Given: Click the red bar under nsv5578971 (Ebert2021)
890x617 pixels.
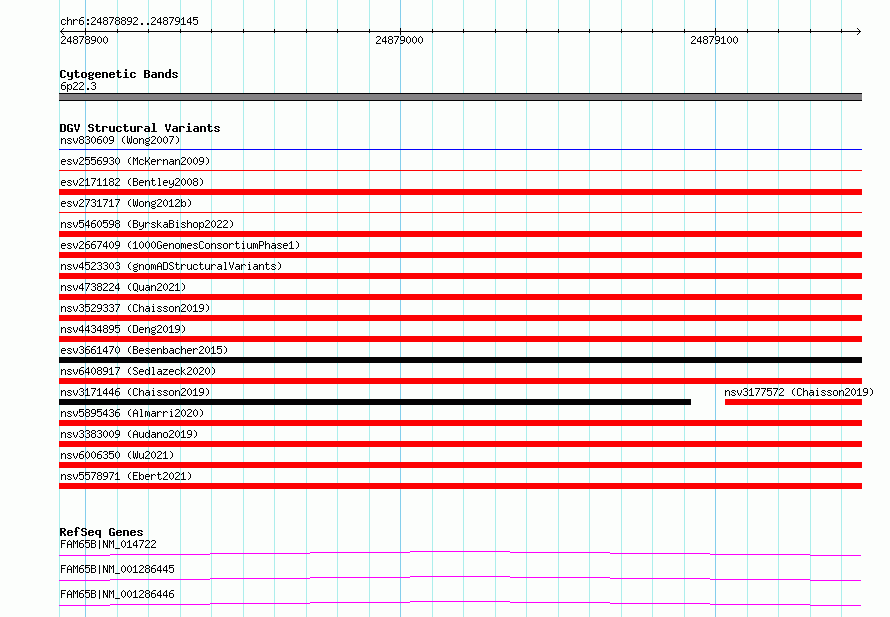Looking at the screenshot, I should (460, 486).
